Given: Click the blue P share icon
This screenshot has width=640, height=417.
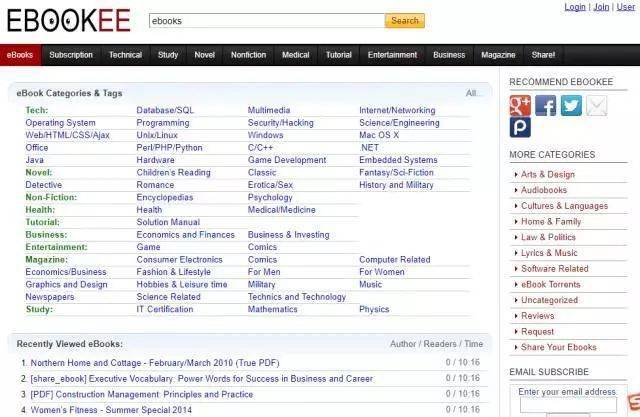Looking at the screenshot, I should coord(520,127).
